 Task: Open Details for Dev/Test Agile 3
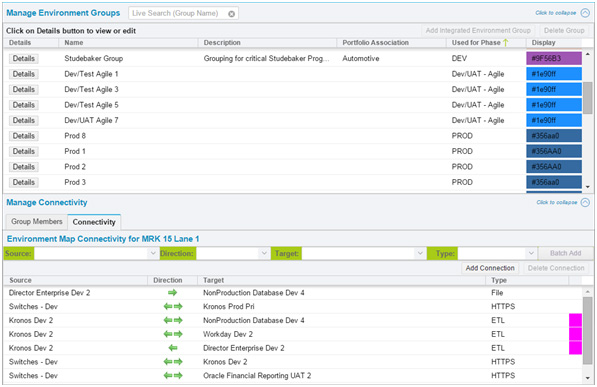[24, 90]
